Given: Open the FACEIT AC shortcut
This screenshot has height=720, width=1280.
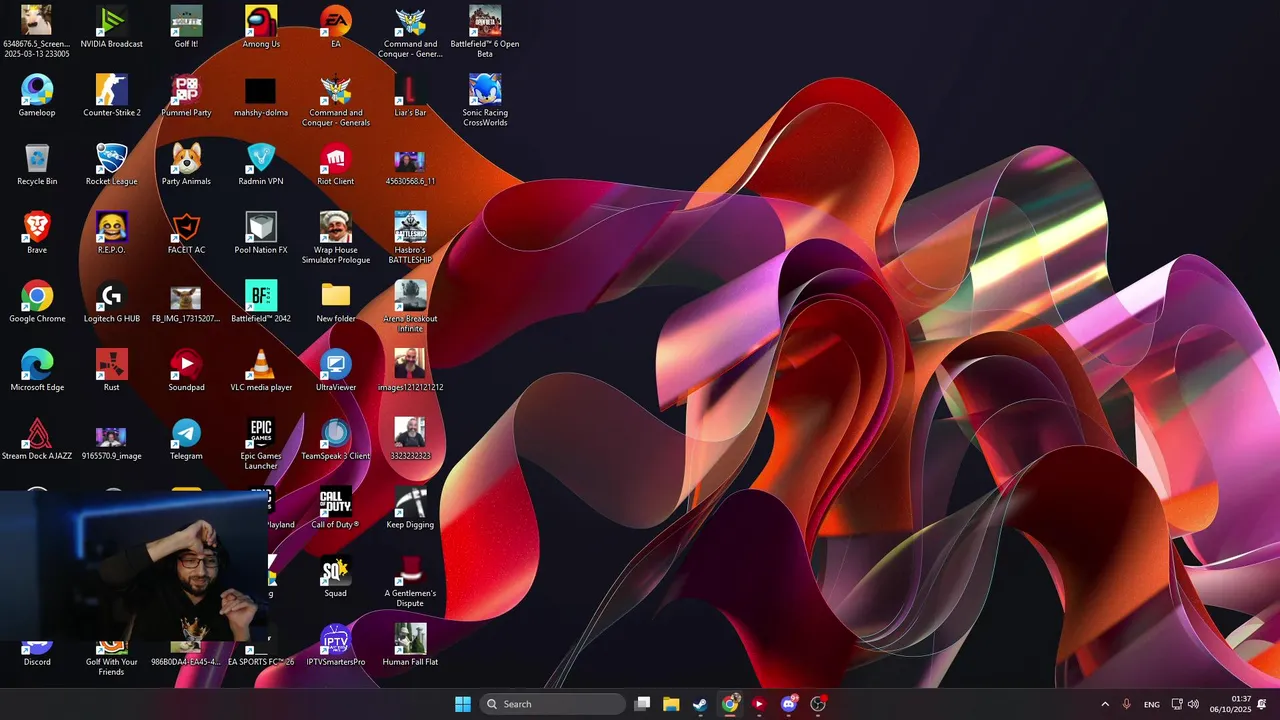Looking at the screenshot, I should tap(186, 233).
